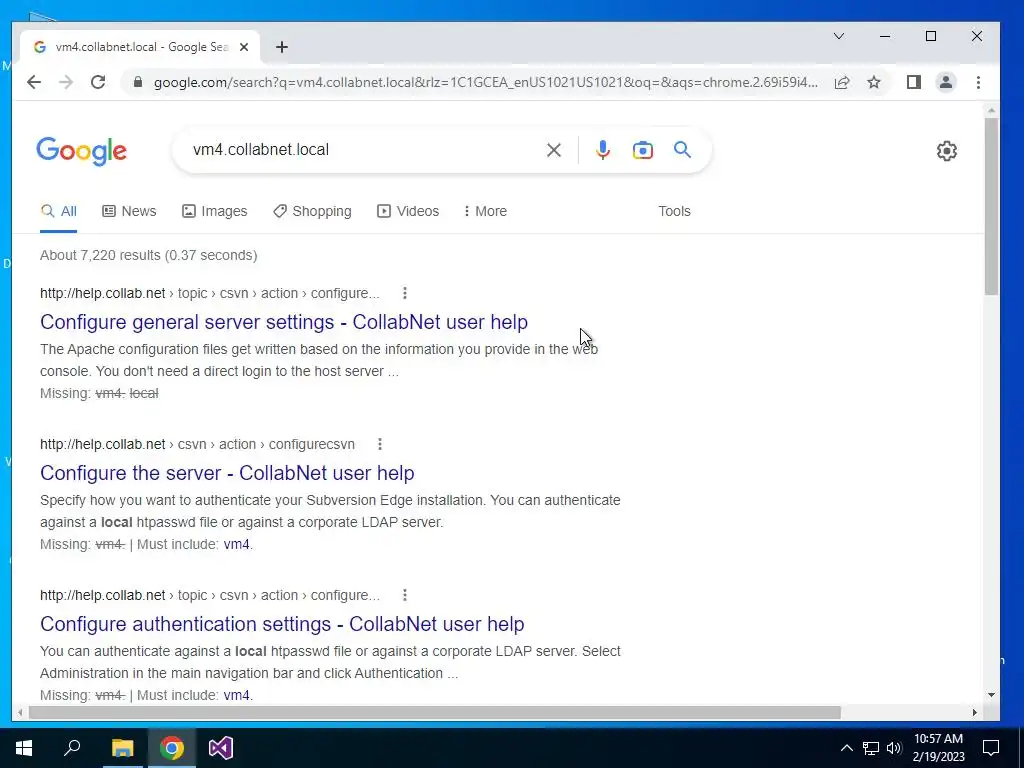Viewport: 1024px width, 768px height.
Task: Click the Chrome profile avatar
Action: tap(945, 82)
